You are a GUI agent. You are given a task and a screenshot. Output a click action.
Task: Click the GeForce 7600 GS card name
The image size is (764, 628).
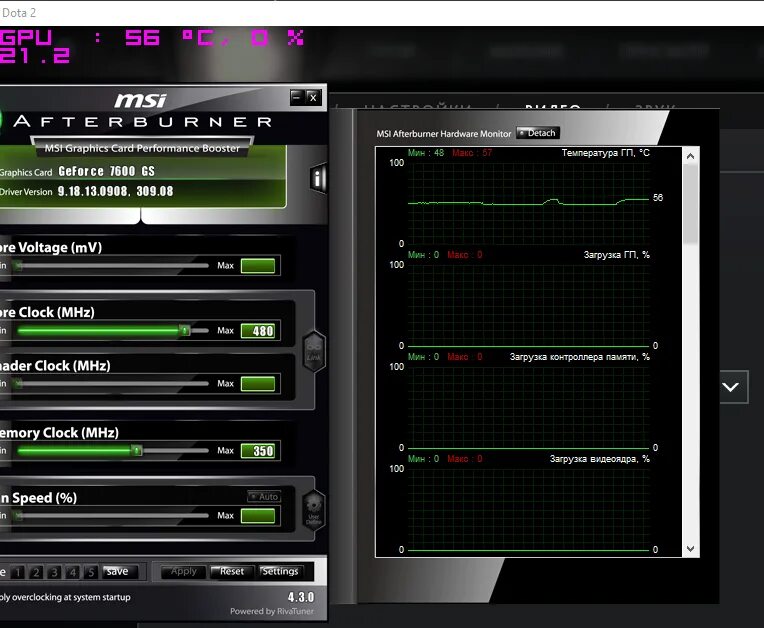point(106,171)
